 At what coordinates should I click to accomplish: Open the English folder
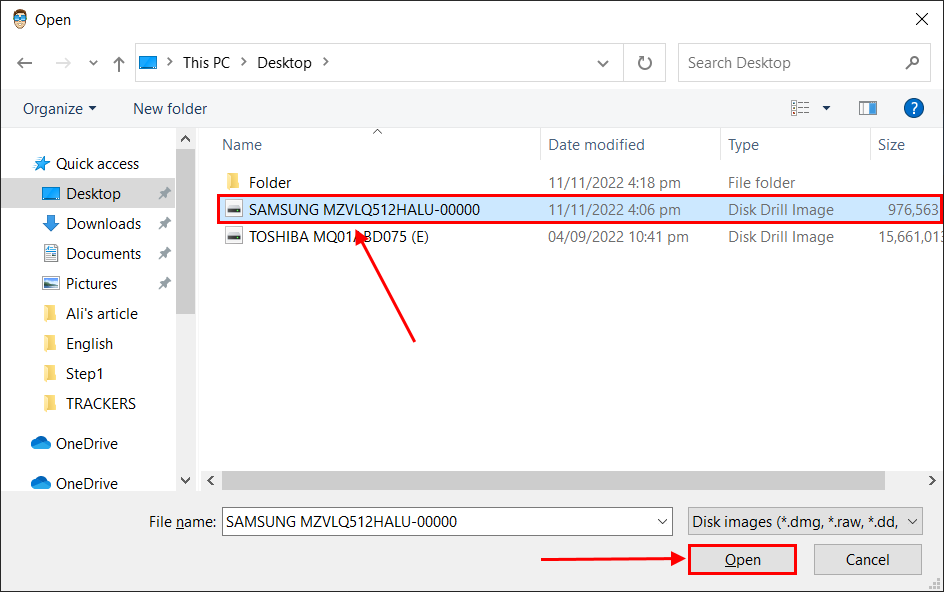click(89, 344)
